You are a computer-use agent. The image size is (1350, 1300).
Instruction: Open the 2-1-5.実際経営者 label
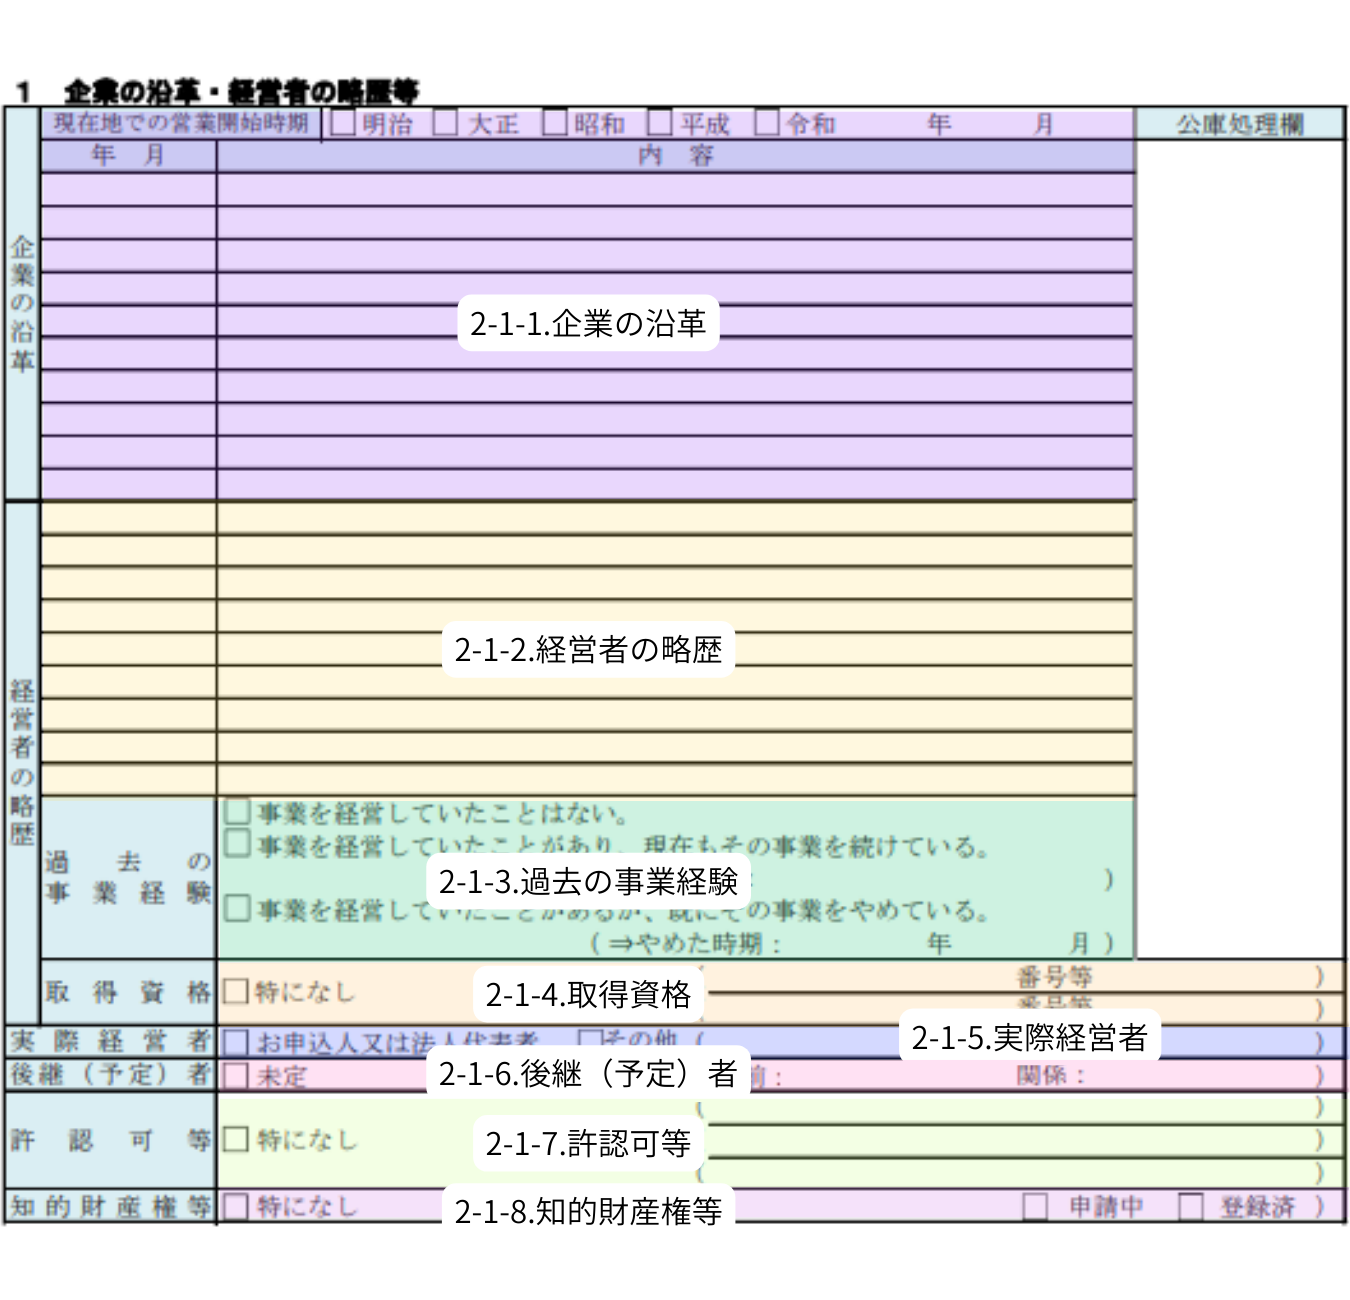tap(1029, 1038)
